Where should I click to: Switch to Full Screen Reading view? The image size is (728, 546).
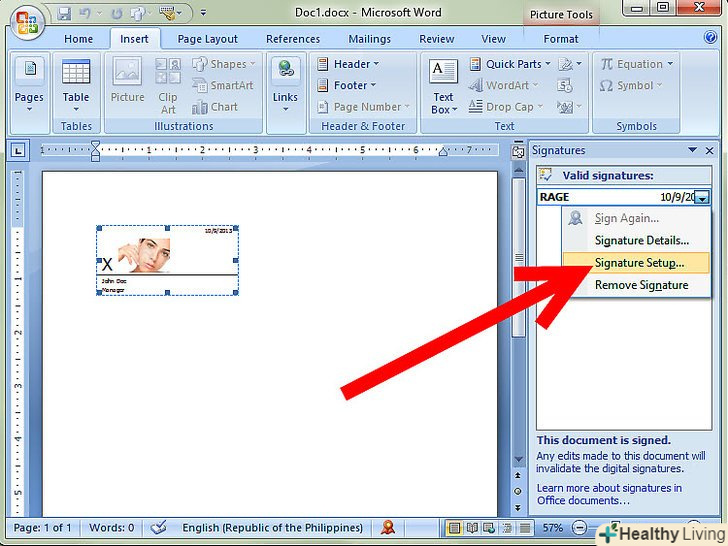tap(472, 528)
